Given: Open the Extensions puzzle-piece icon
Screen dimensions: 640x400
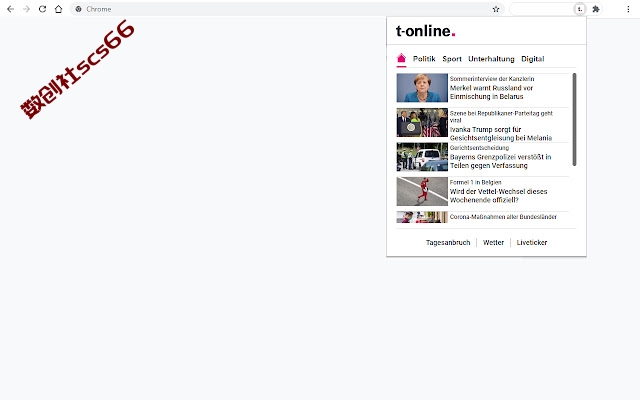Looking at the screenshot, I should coord(596,9).
